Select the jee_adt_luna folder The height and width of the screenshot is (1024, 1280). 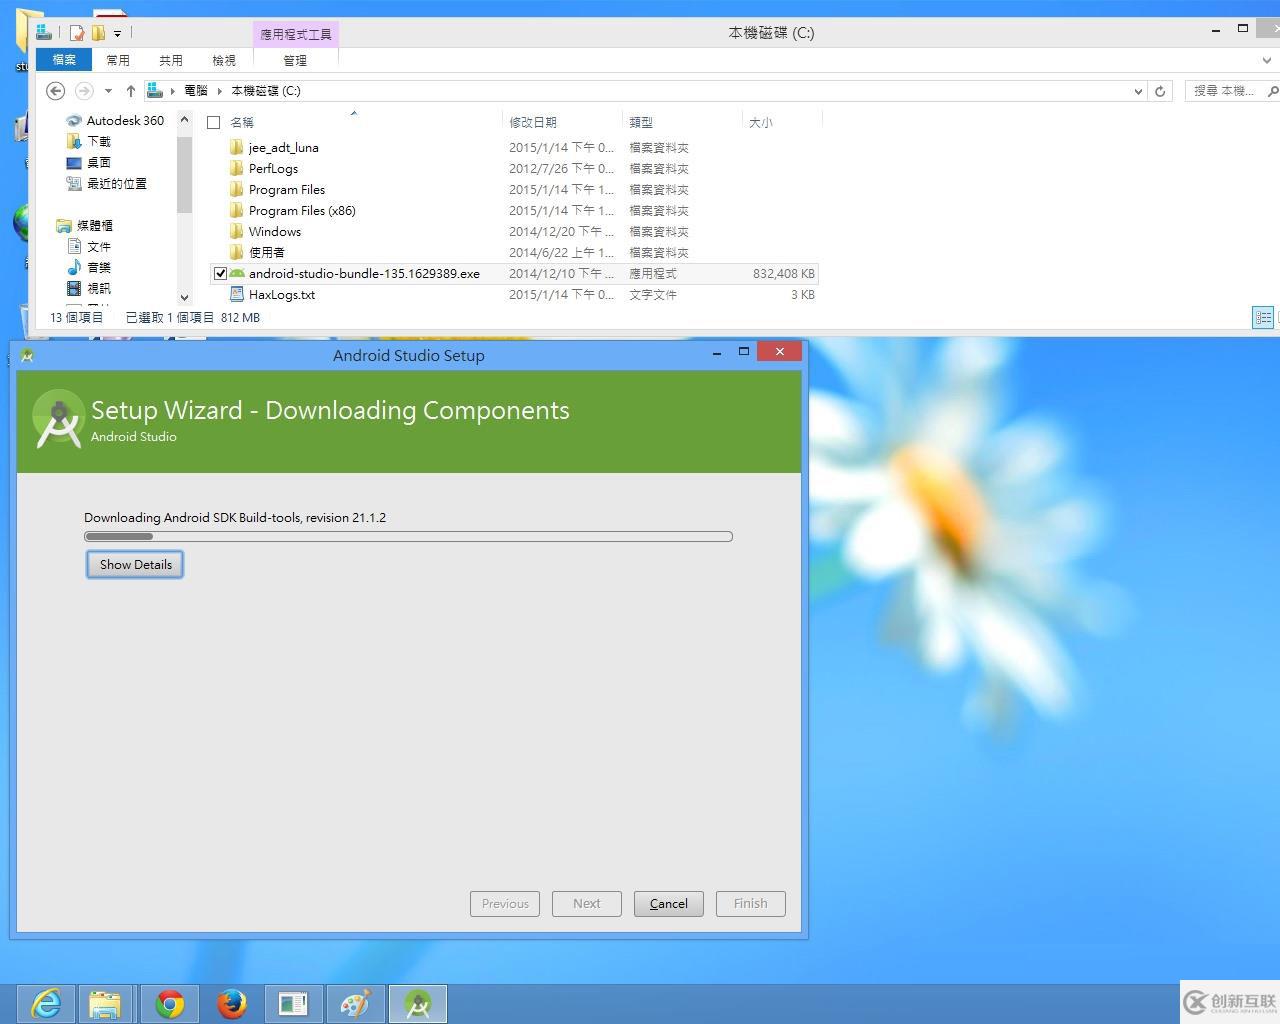(x=284, y=148)
